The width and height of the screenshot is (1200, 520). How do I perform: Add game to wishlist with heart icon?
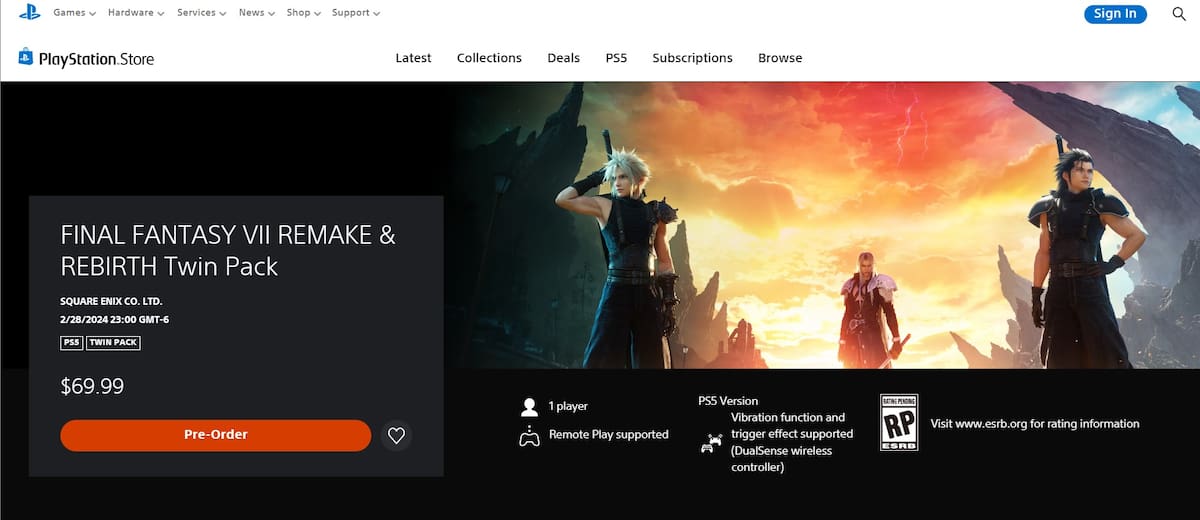tap(396, 435)
